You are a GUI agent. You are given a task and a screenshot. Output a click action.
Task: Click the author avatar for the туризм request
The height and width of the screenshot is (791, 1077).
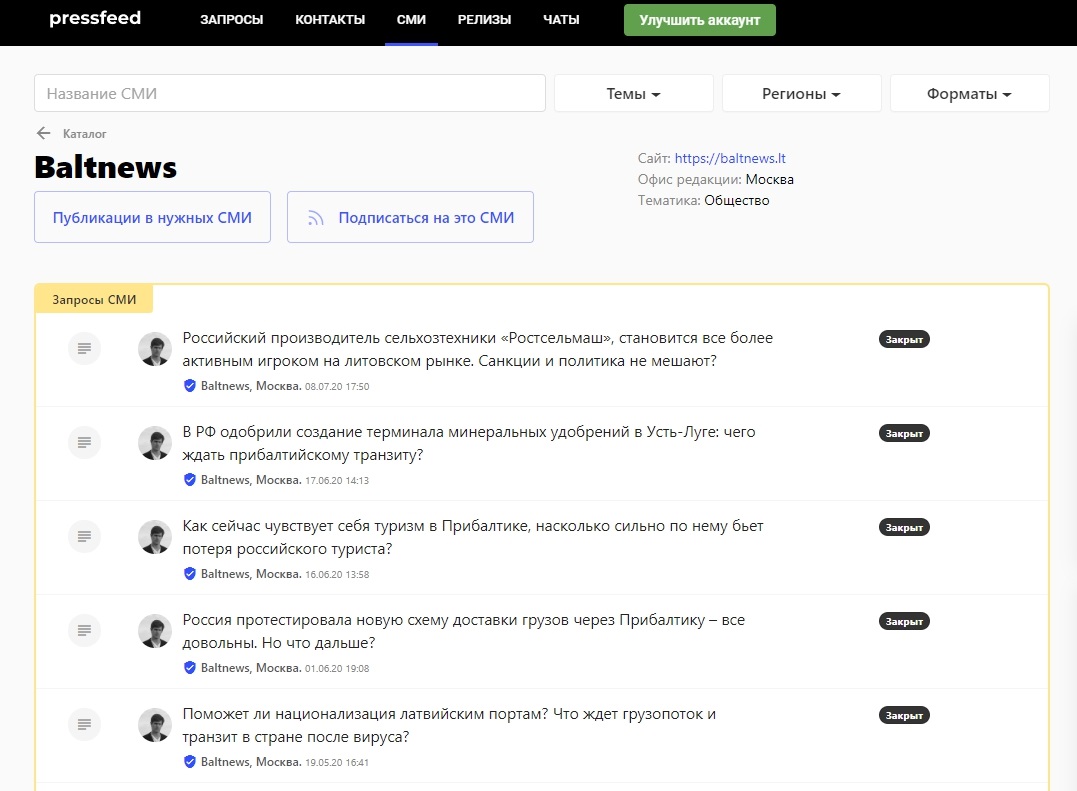[155, 537]
